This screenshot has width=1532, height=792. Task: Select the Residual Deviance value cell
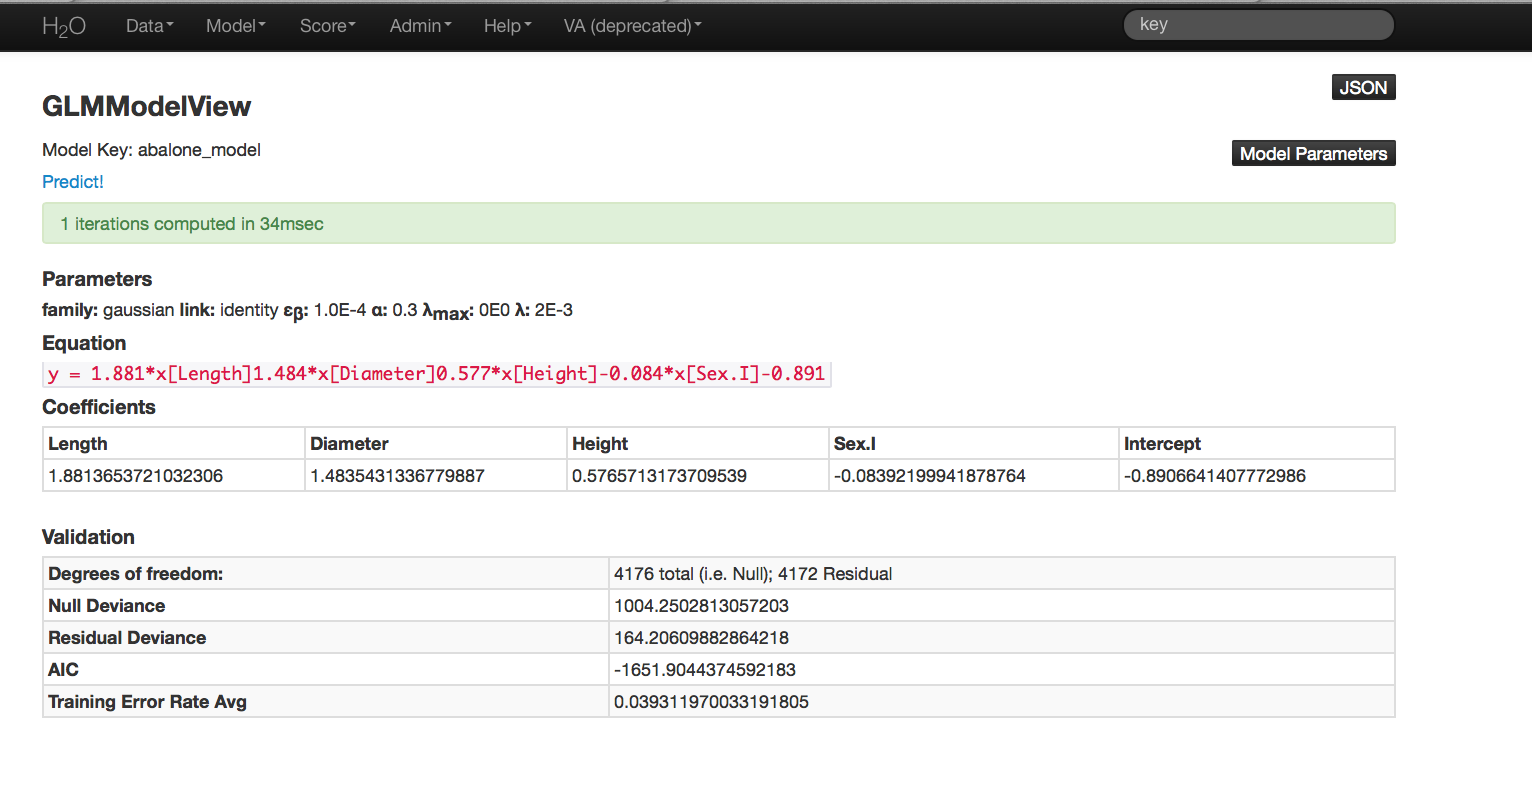701,638
